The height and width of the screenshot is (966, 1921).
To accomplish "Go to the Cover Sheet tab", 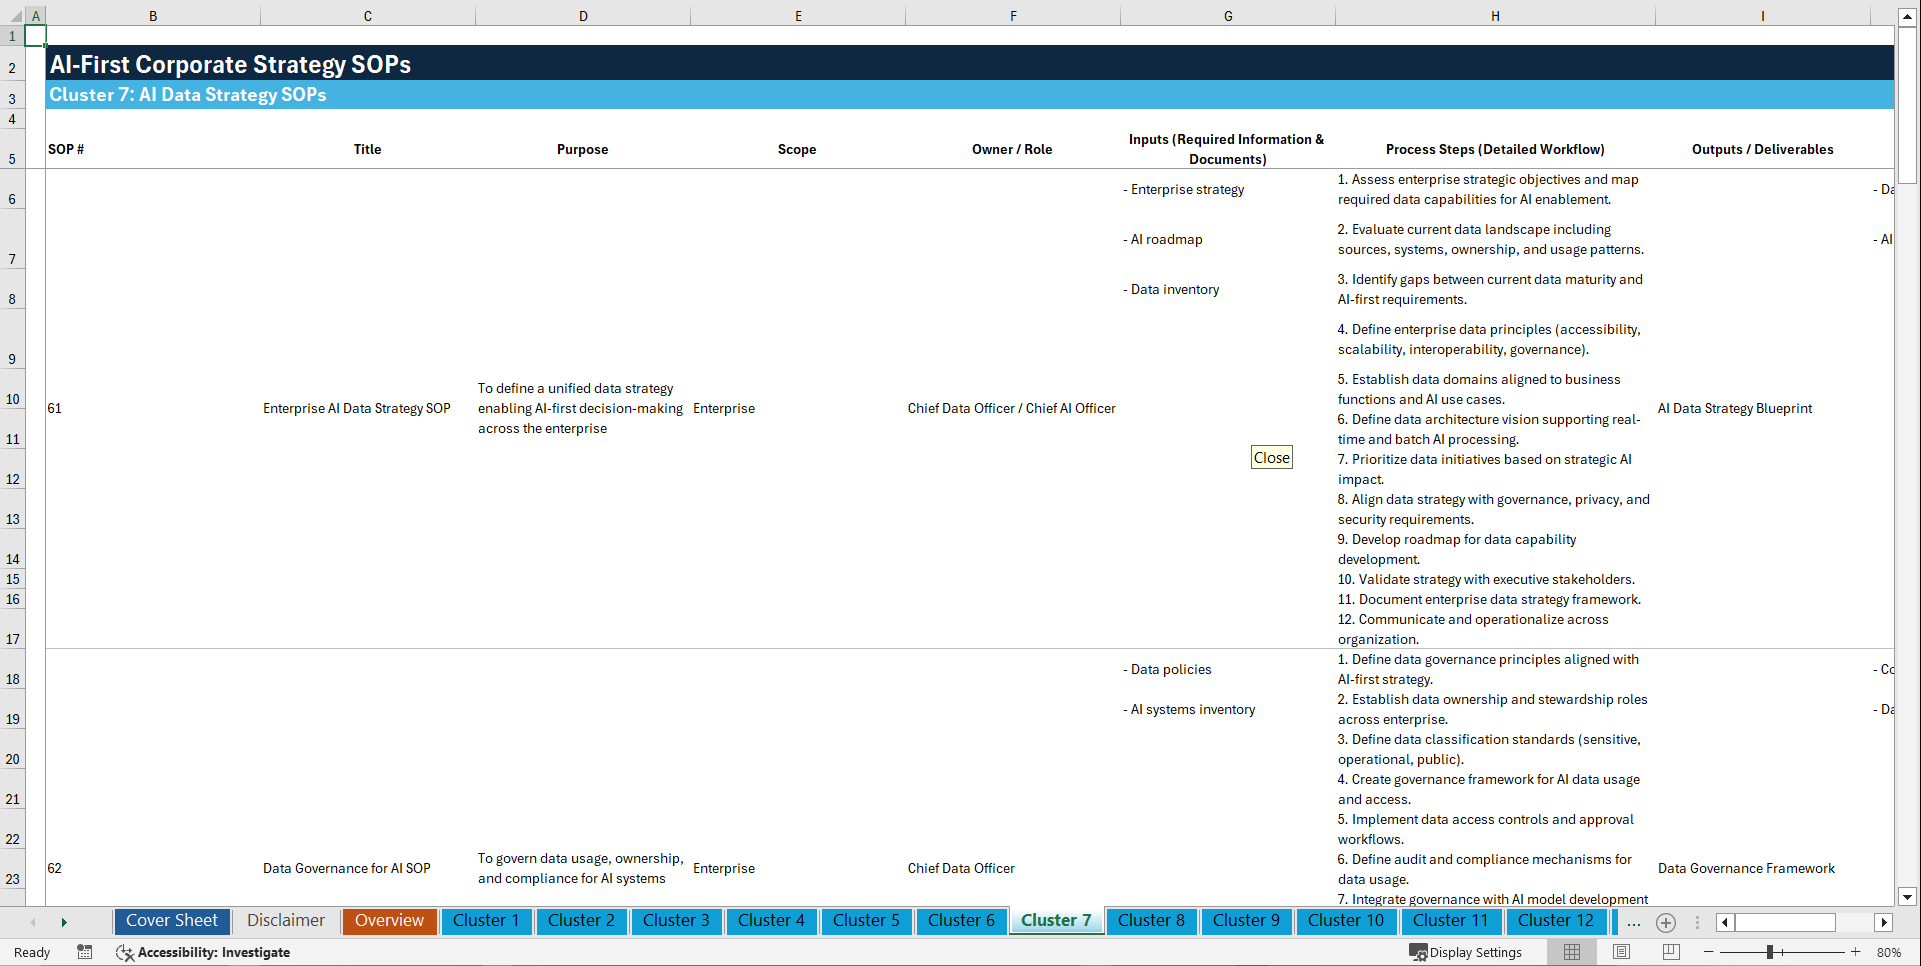I will click(171, 921).
